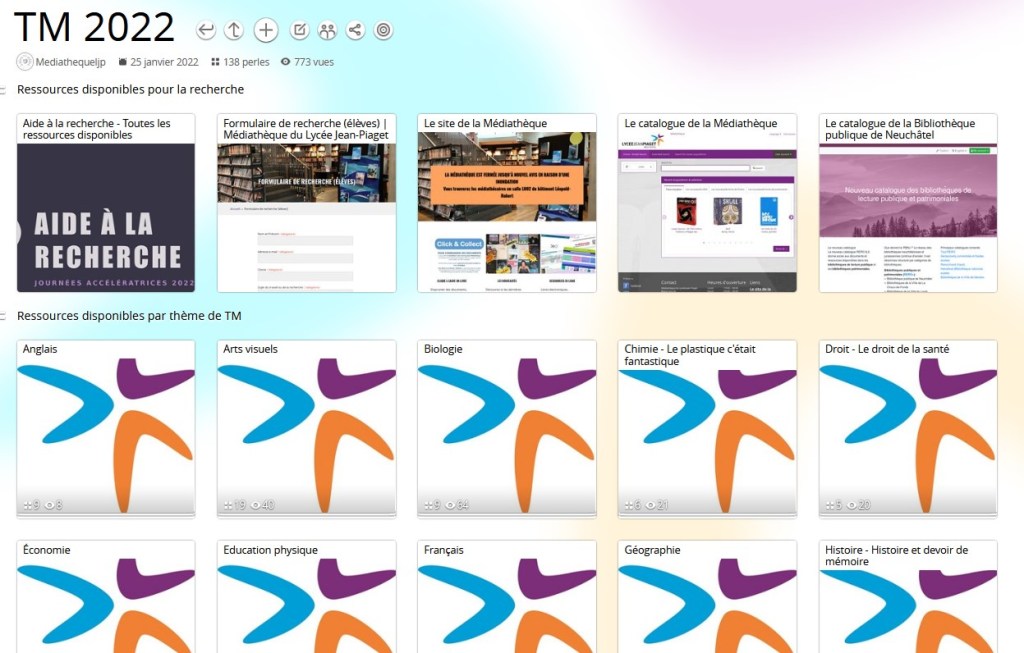Click the share icon in the toolbar

point(355,31)
